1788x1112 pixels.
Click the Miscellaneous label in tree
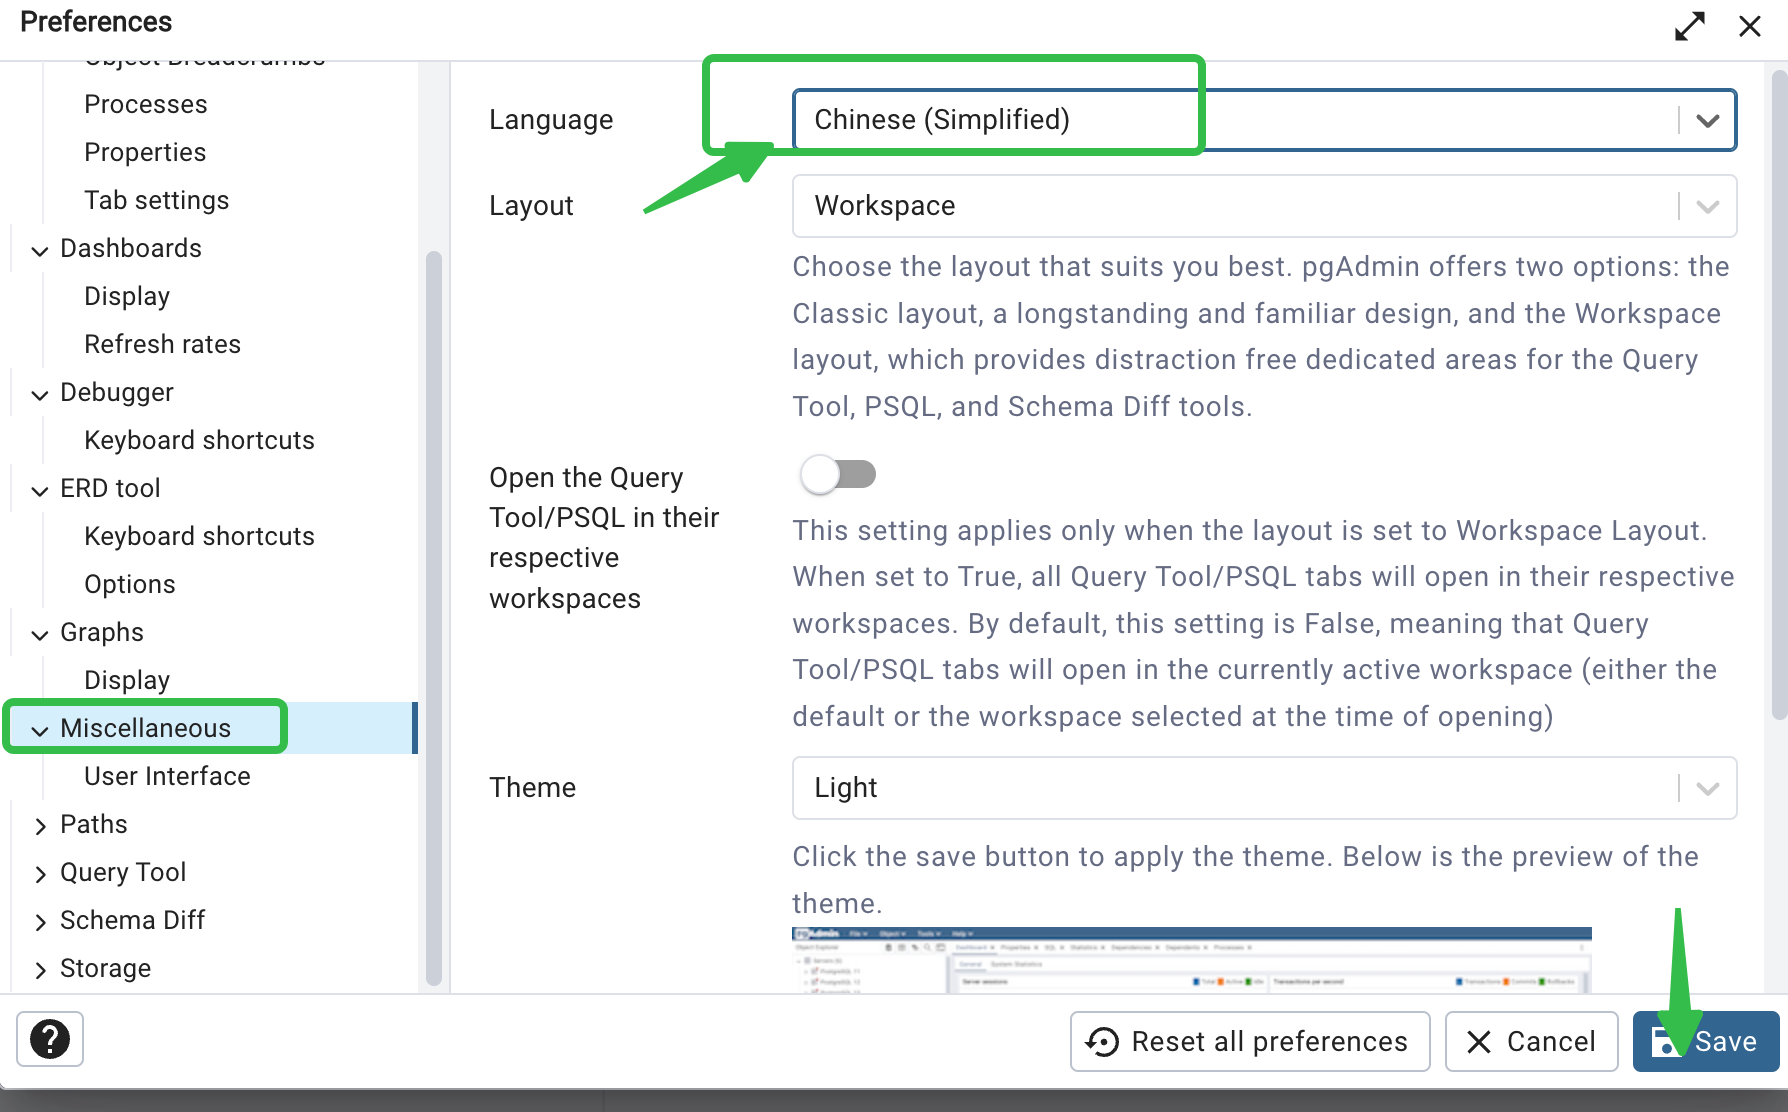coord(146,728)
